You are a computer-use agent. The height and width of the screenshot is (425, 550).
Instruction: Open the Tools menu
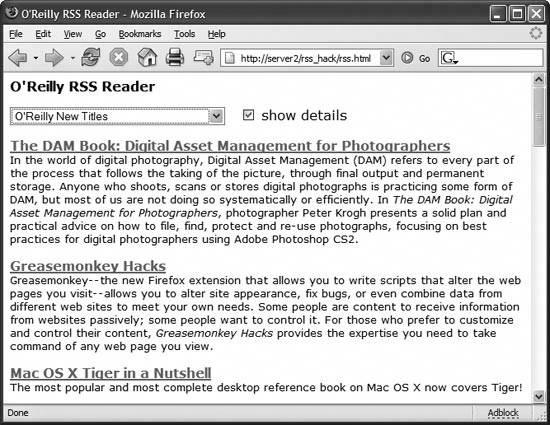click(185, 34)
